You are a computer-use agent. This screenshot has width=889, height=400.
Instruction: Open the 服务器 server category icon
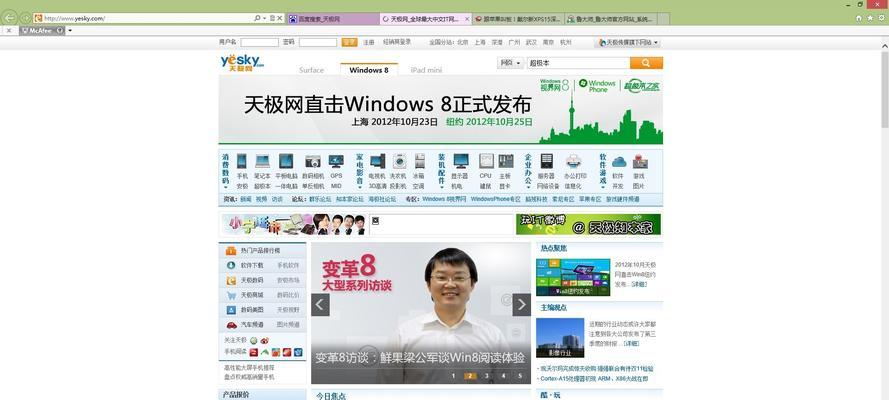coord(546,161)
